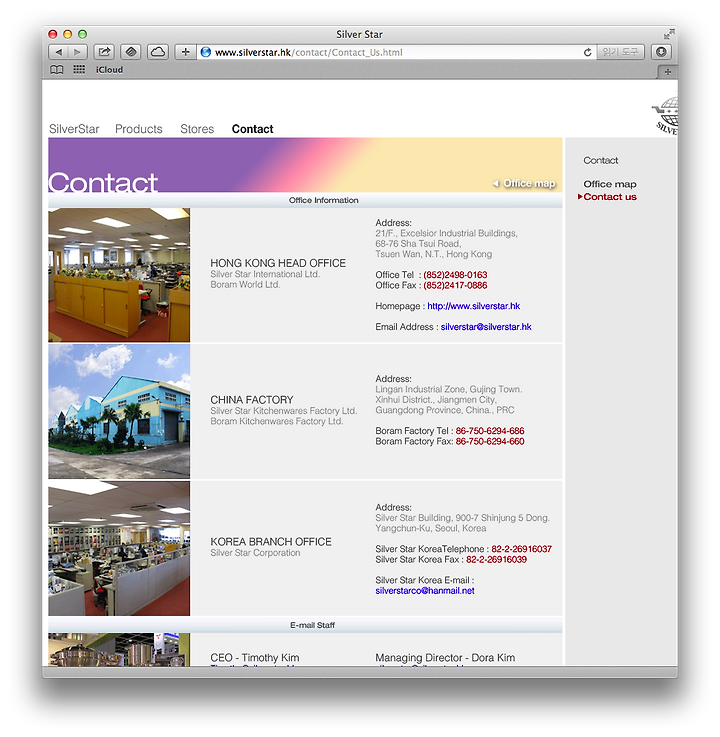This screenshot has width=720, height=737.
Task: Open the Downloads toolbar icon
Action: (661, 52)
